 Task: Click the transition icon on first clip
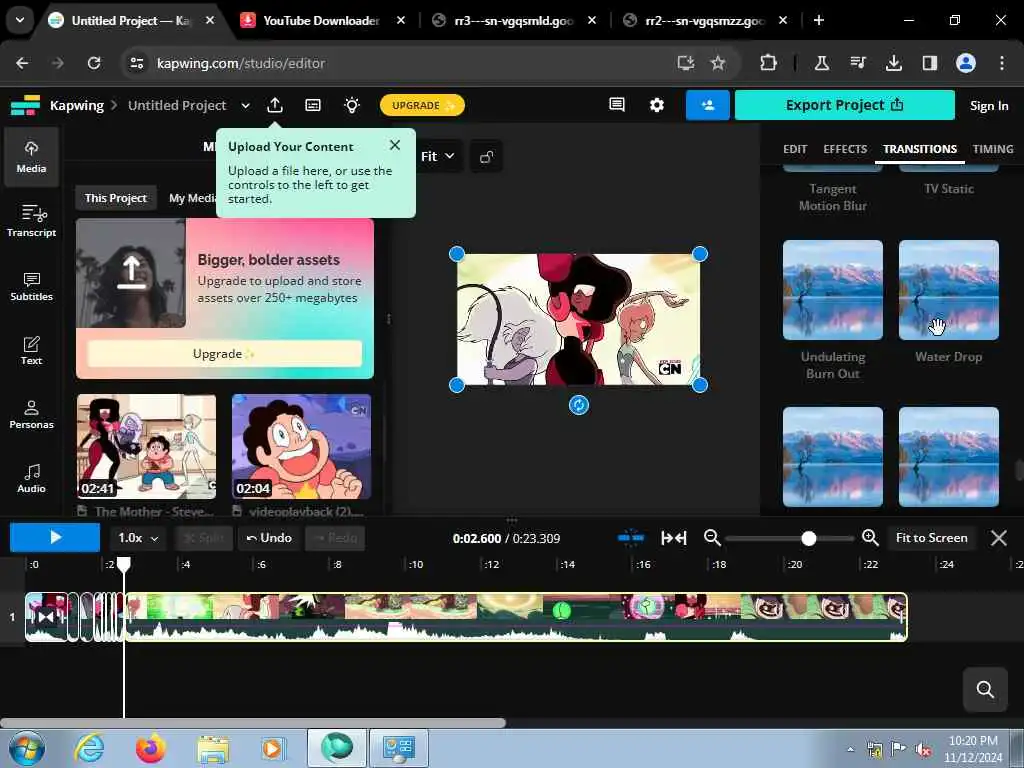tap(45, 616)
